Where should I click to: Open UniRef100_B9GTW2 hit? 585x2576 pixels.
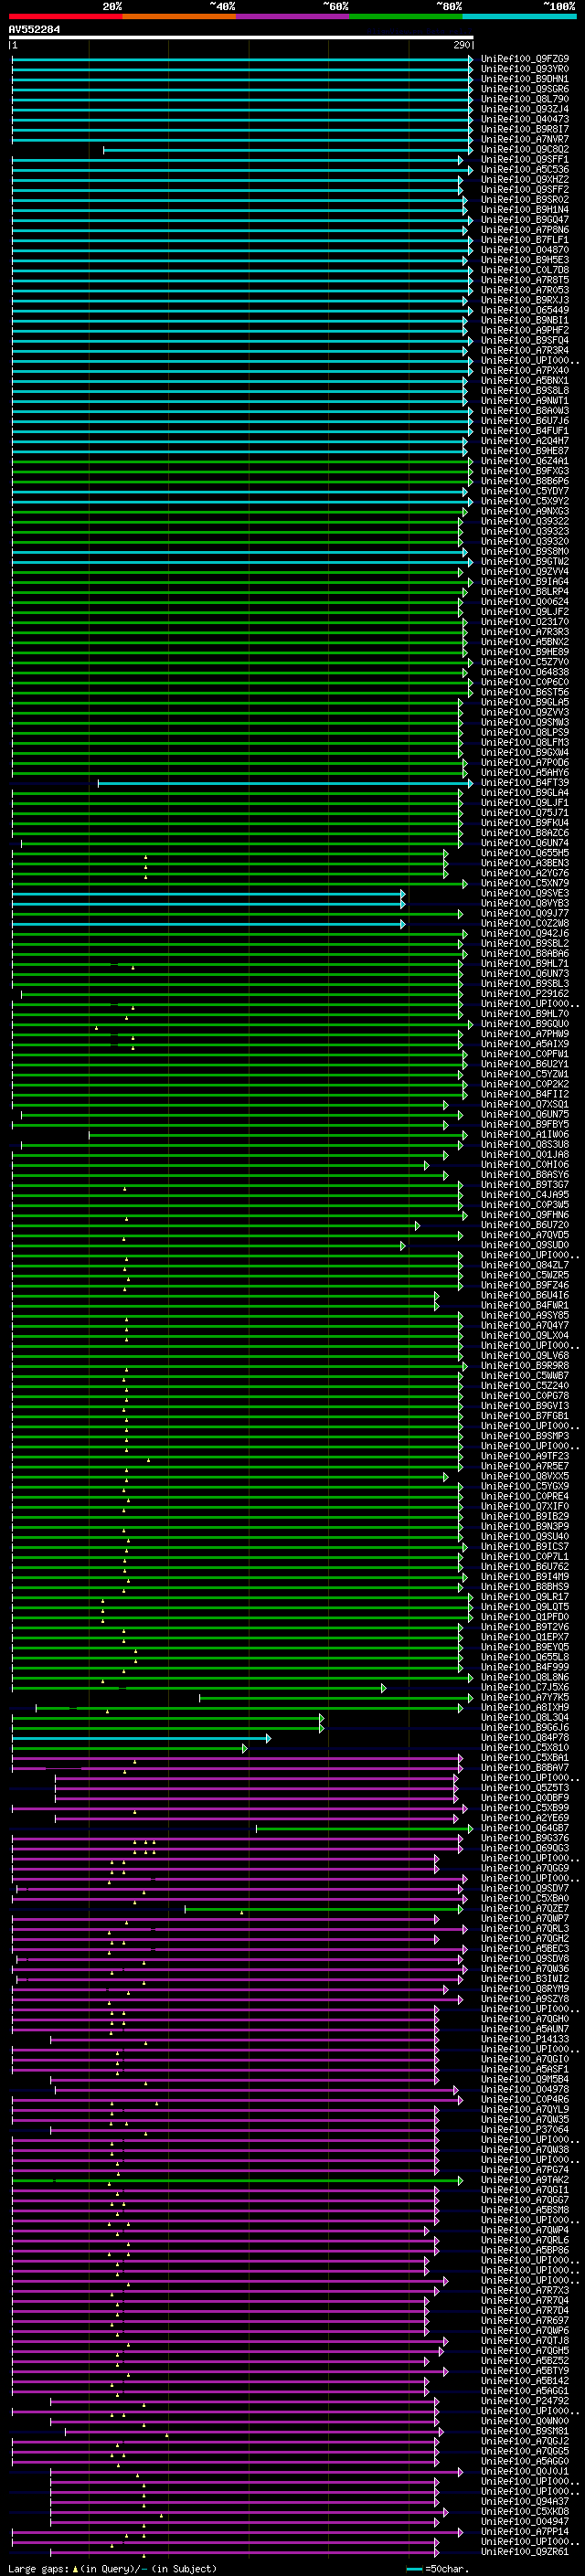click(525, 562)
